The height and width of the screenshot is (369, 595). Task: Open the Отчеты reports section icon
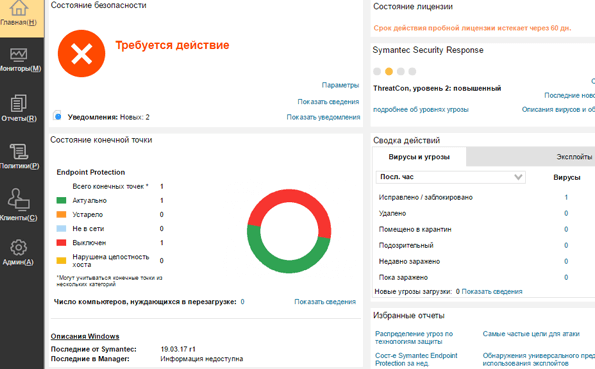(19, 103)
